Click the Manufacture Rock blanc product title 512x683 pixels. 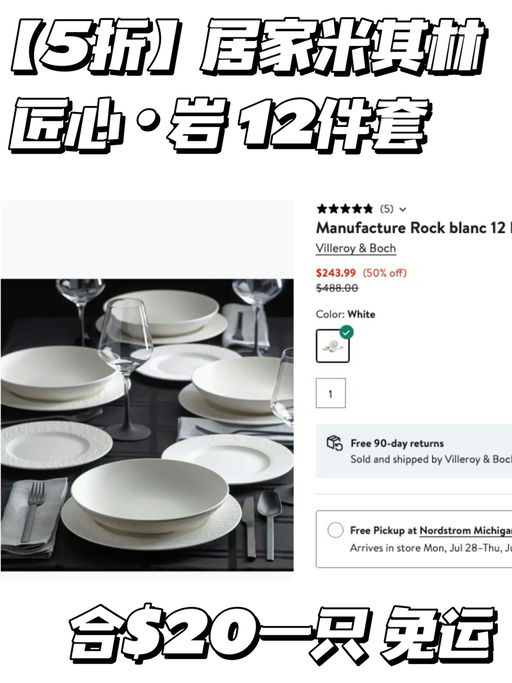pyautogui.click(x=414, y=228)
